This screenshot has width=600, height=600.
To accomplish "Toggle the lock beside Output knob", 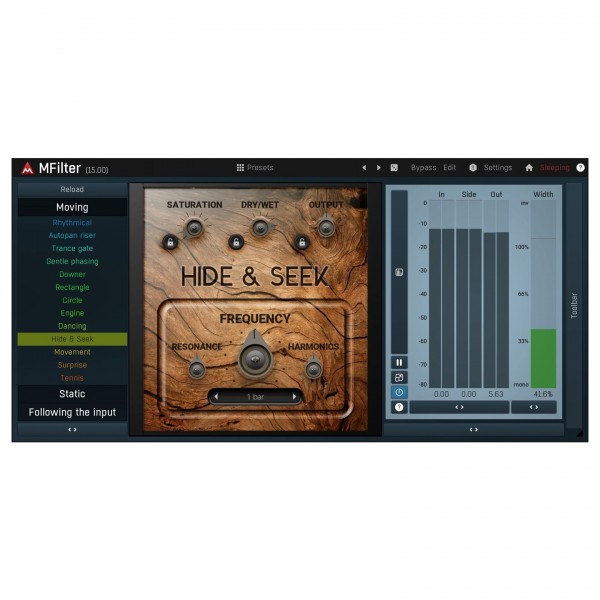I will [302, 242].
